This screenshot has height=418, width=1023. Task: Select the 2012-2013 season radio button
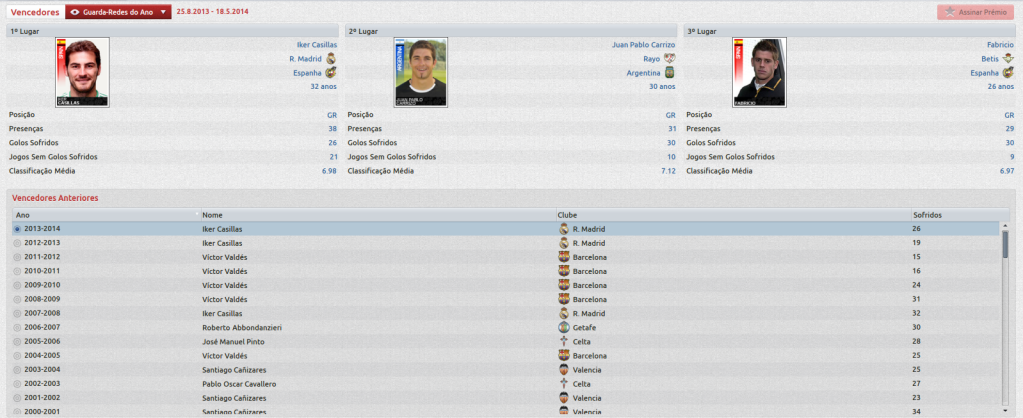(17, 243)
